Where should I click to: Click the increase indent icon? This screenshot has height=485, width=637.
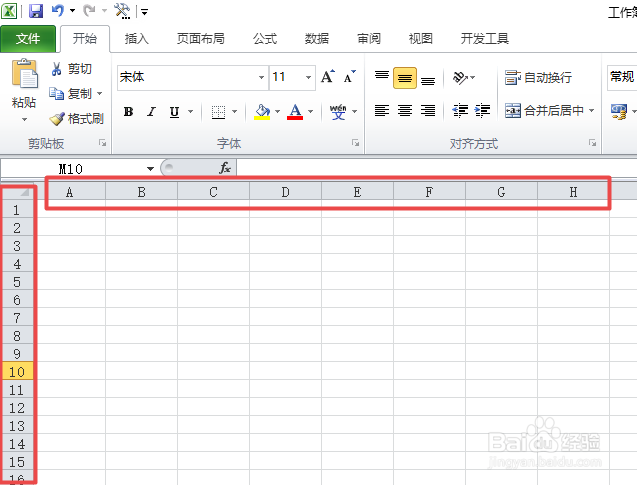(483, 110)
